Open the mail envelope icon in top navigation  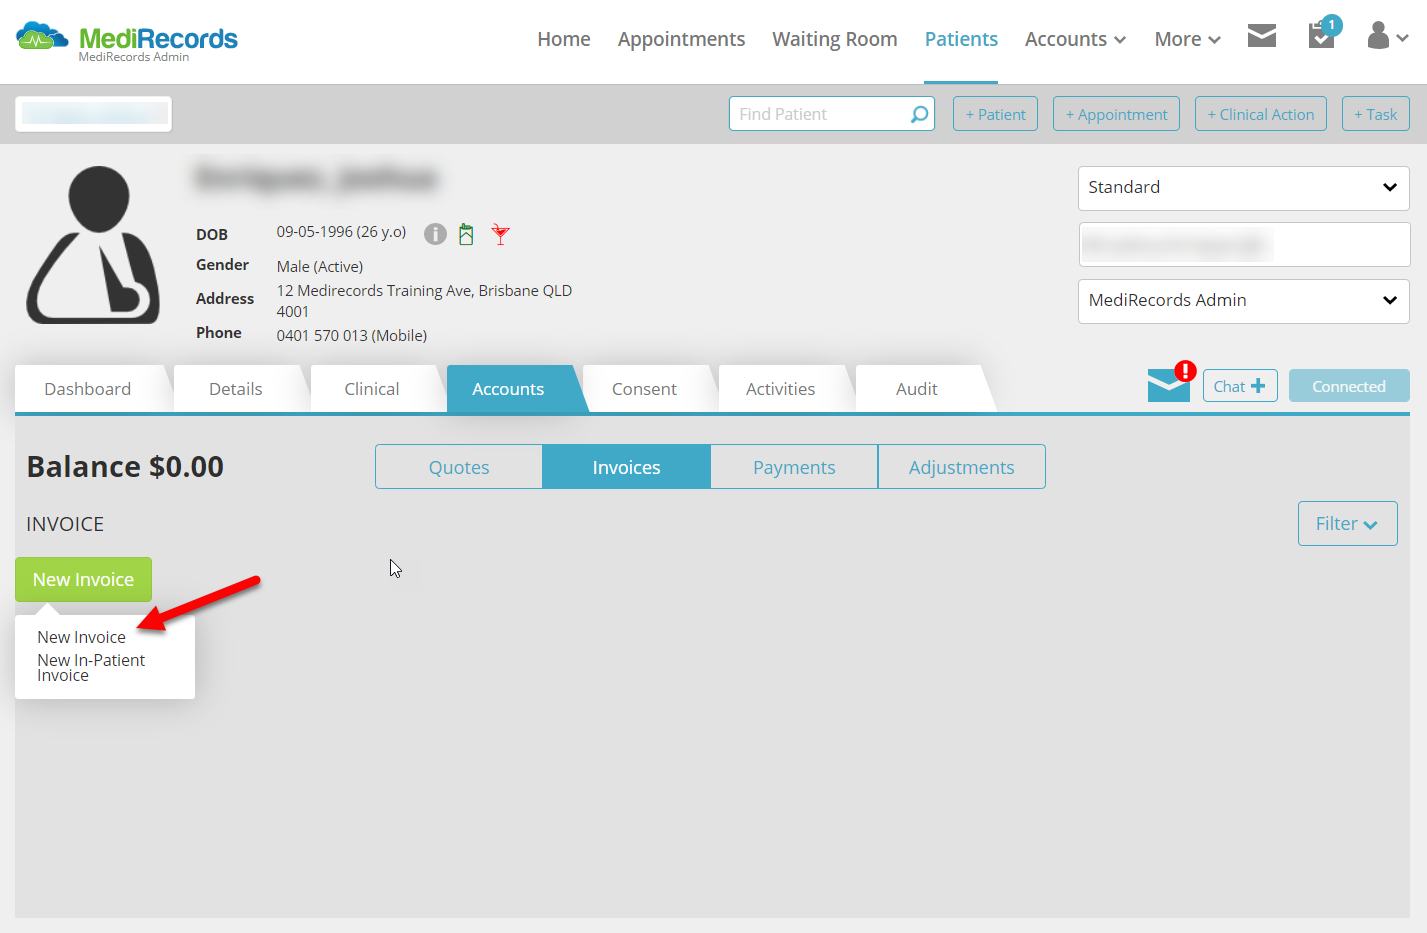(1262, 36)
